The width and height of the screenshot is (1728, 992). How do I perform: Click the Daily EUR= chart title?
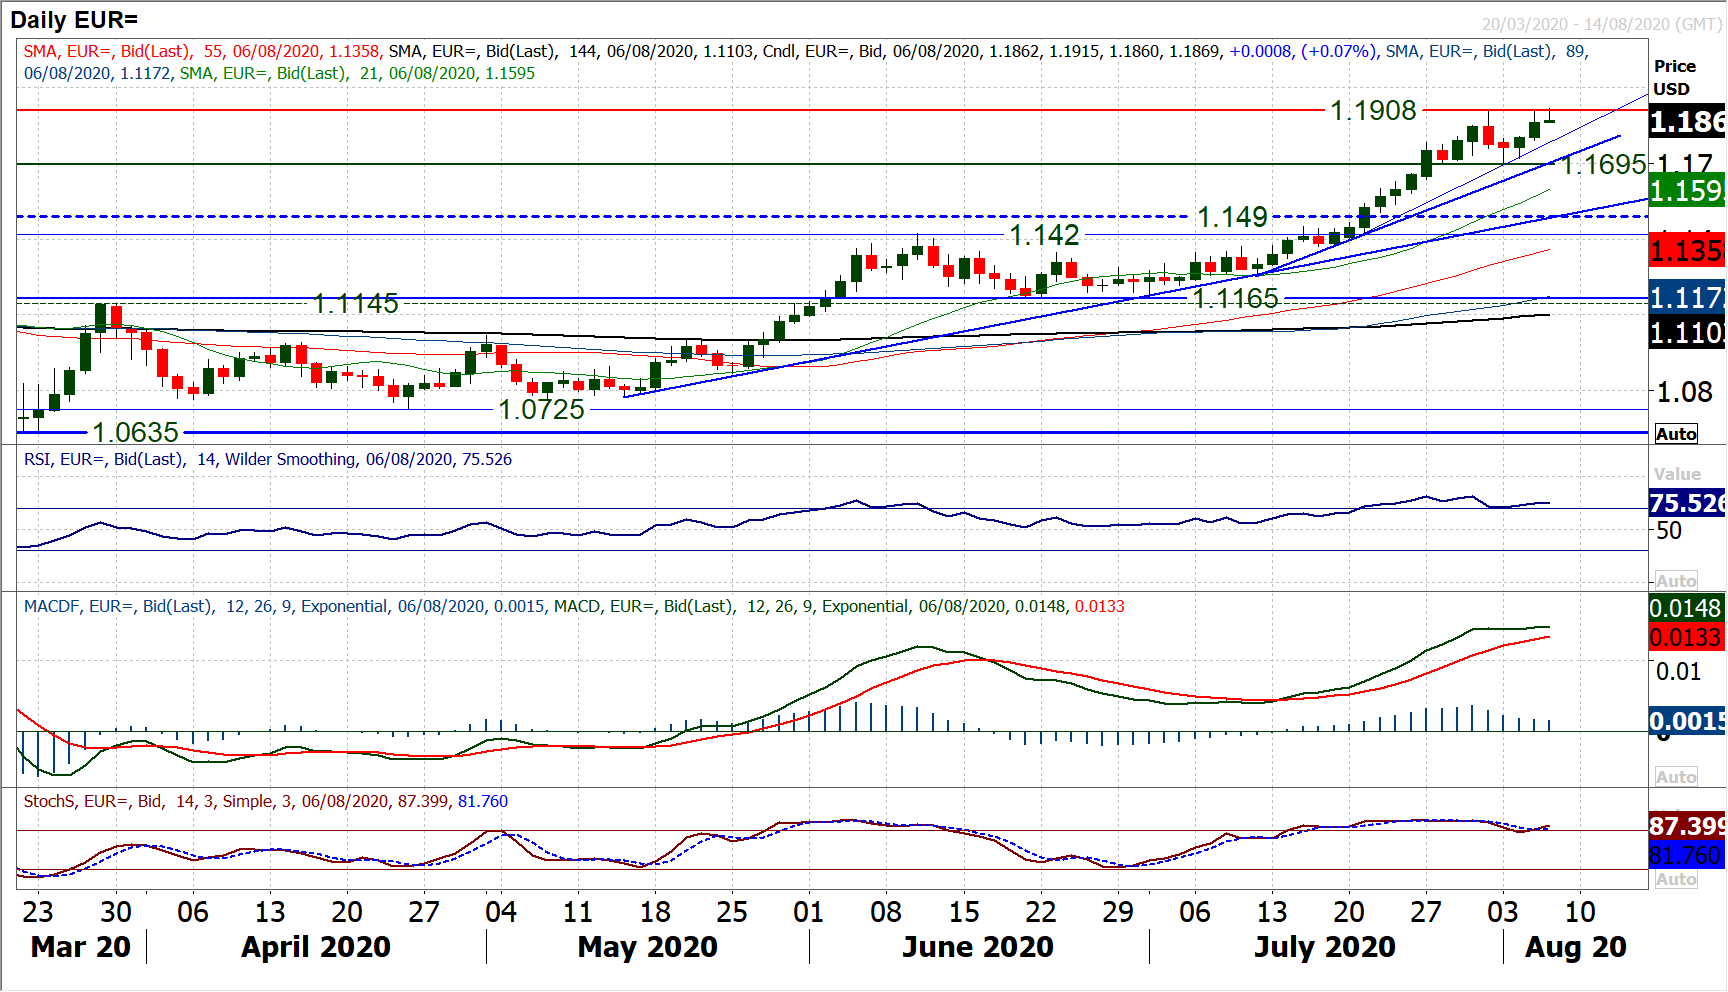[x=74, y=19]
